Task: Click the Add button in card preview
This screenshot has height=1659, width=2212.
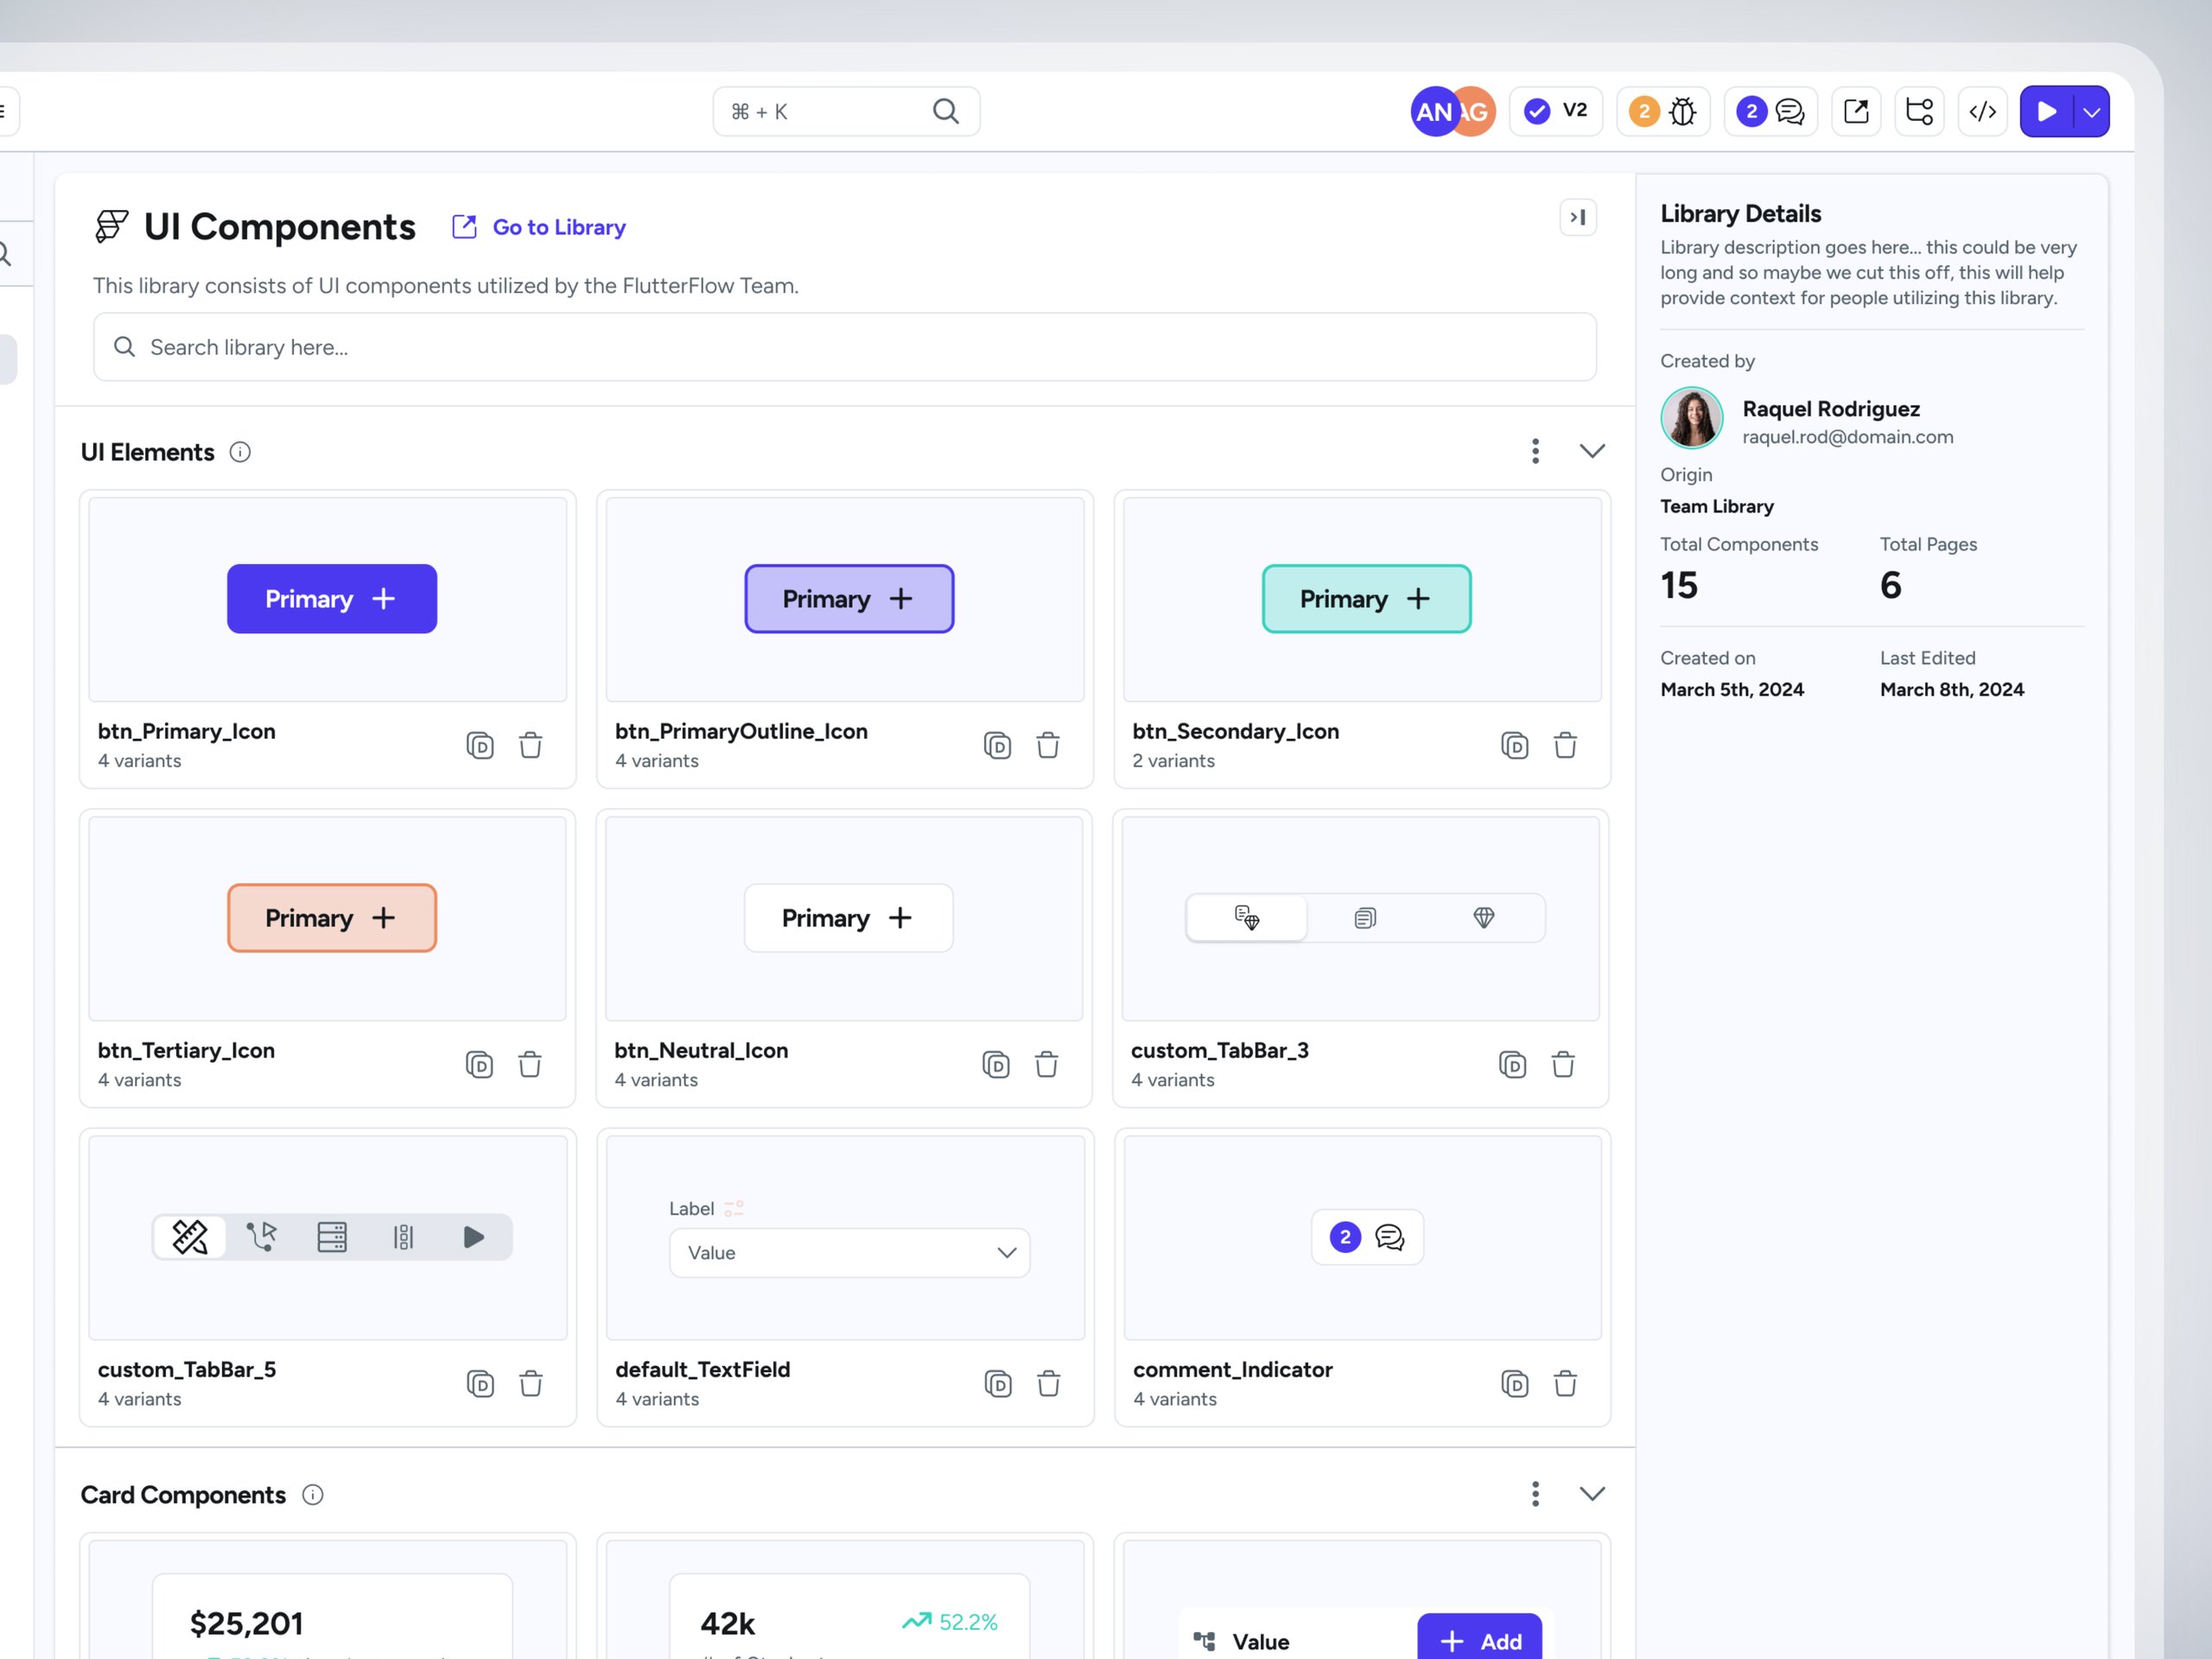Action: [x=1479, y=1638]
